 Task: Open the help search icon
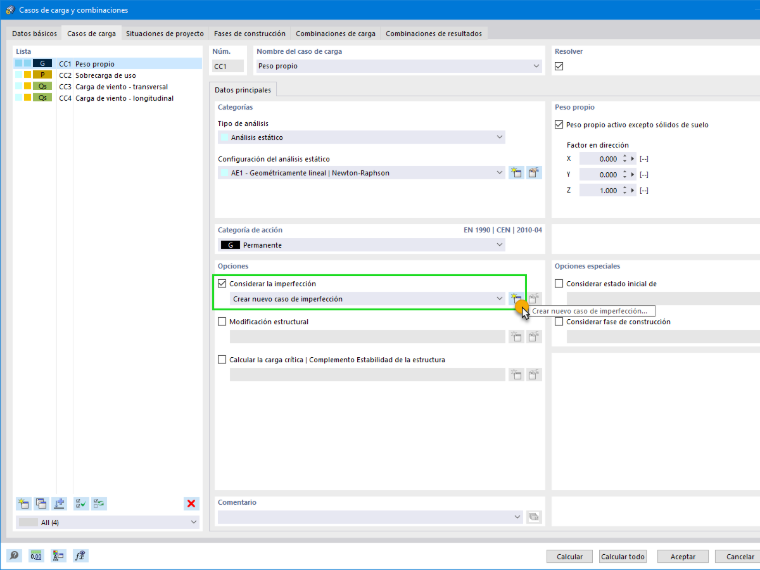click(14, 555)
